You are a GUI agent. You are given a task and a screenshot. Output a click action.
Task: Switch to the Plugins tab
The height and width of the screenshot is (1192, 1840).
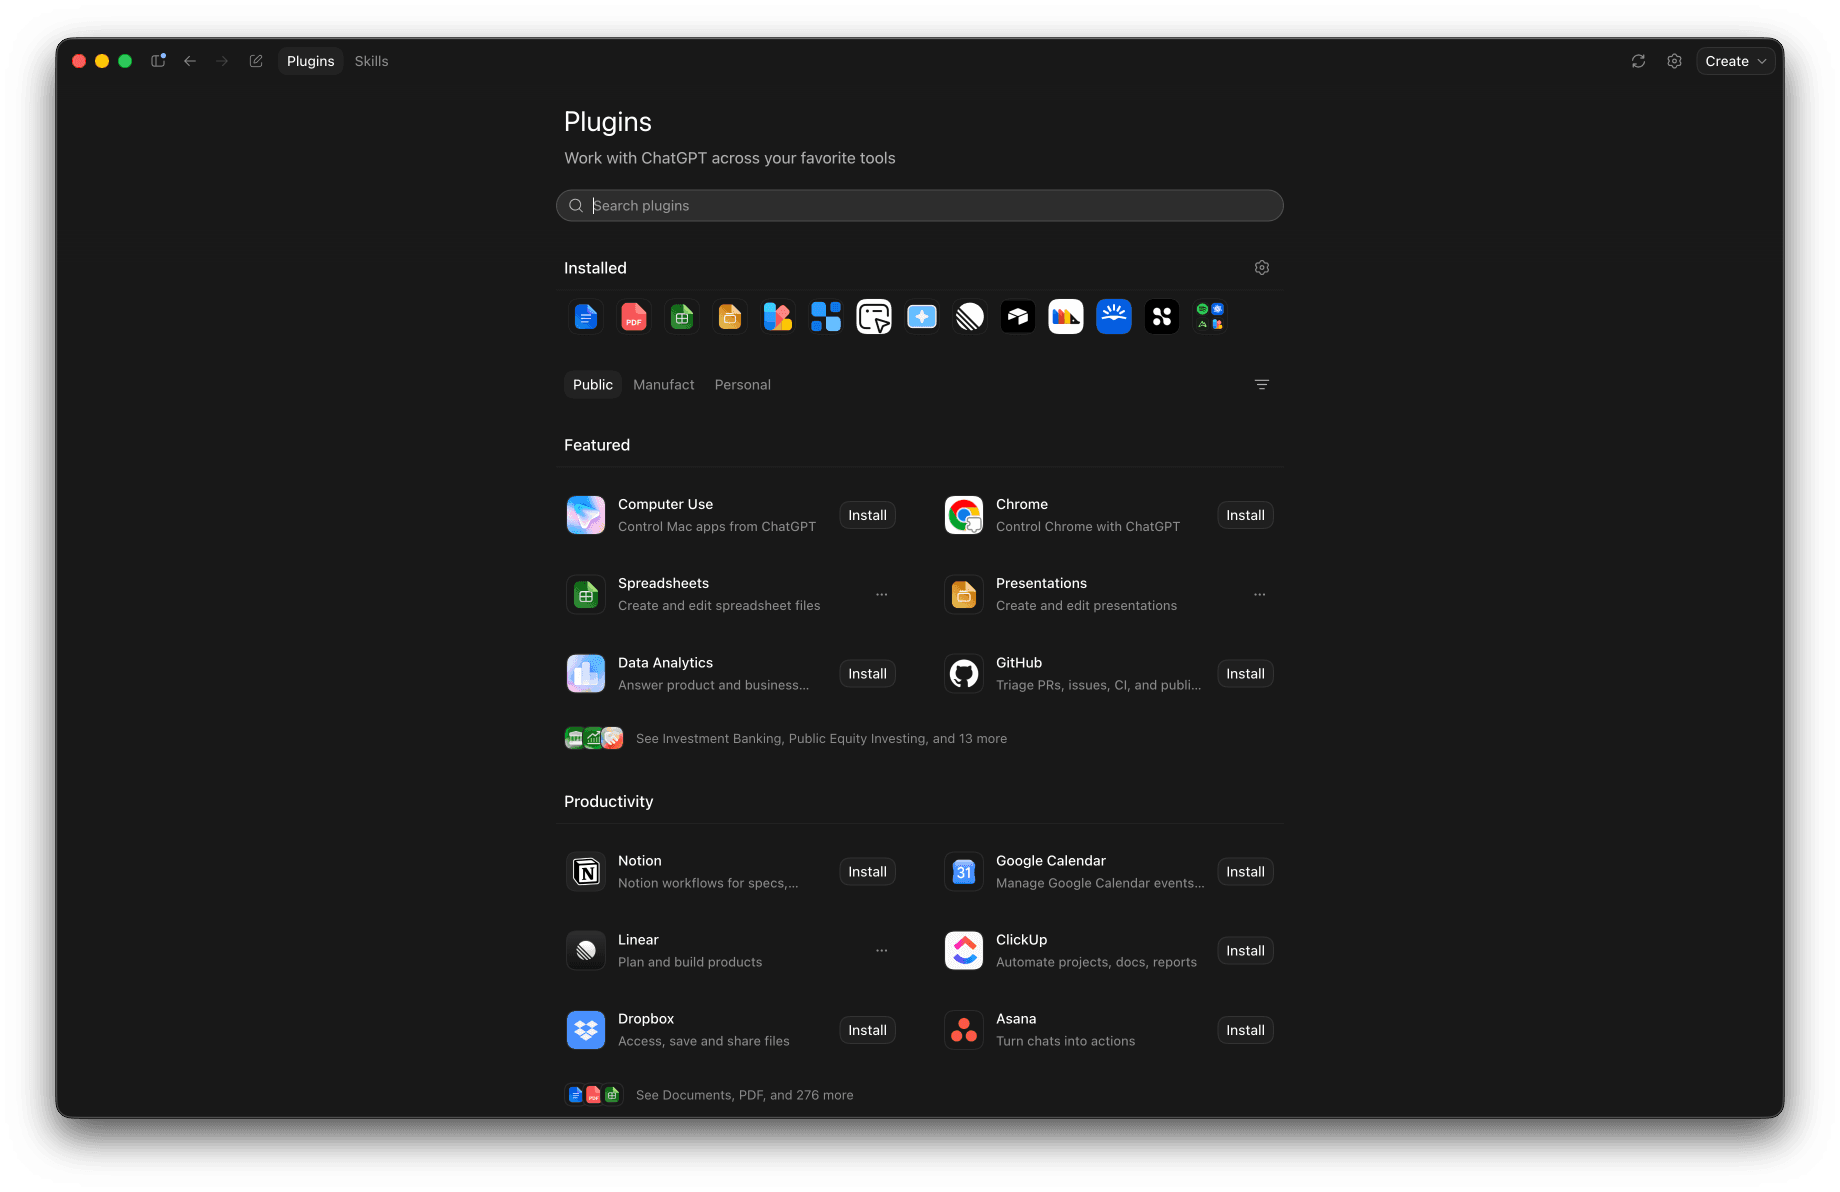311,61
